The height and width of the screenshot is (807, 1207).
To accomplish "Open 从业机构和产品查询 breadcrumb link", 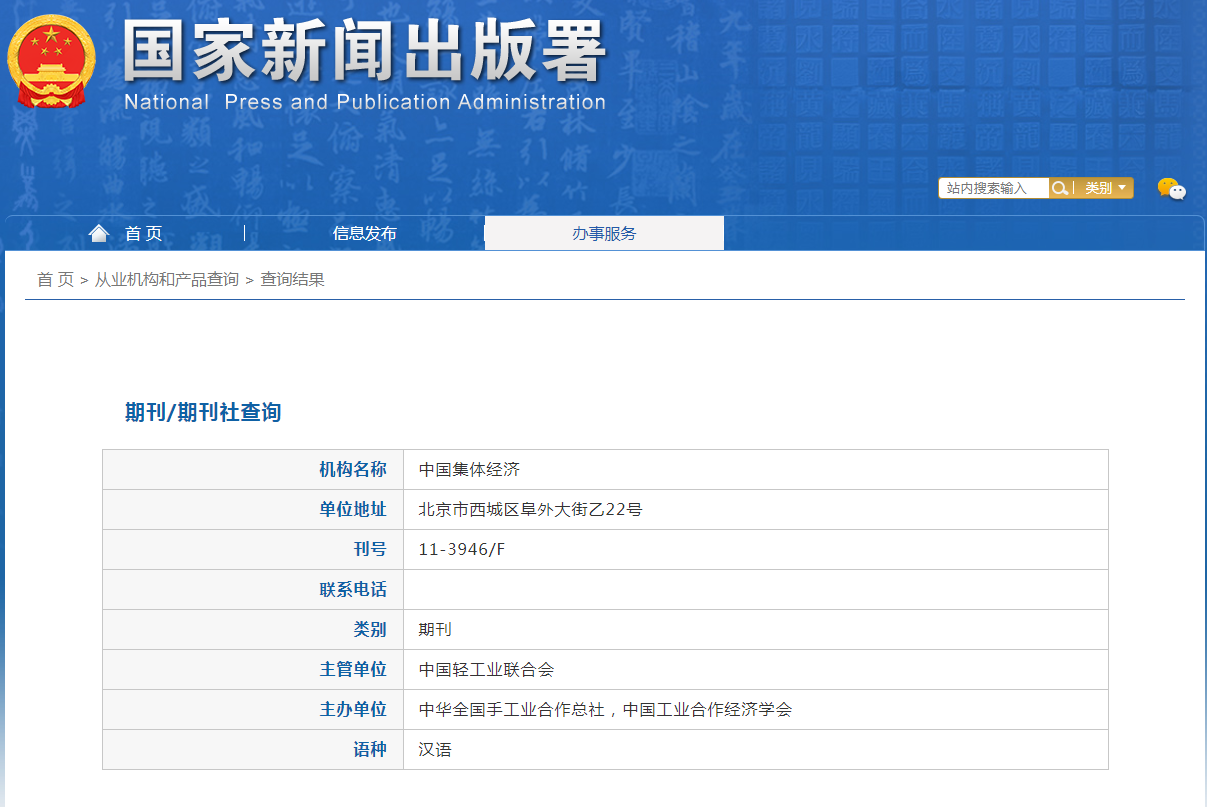I will [166, 280].
